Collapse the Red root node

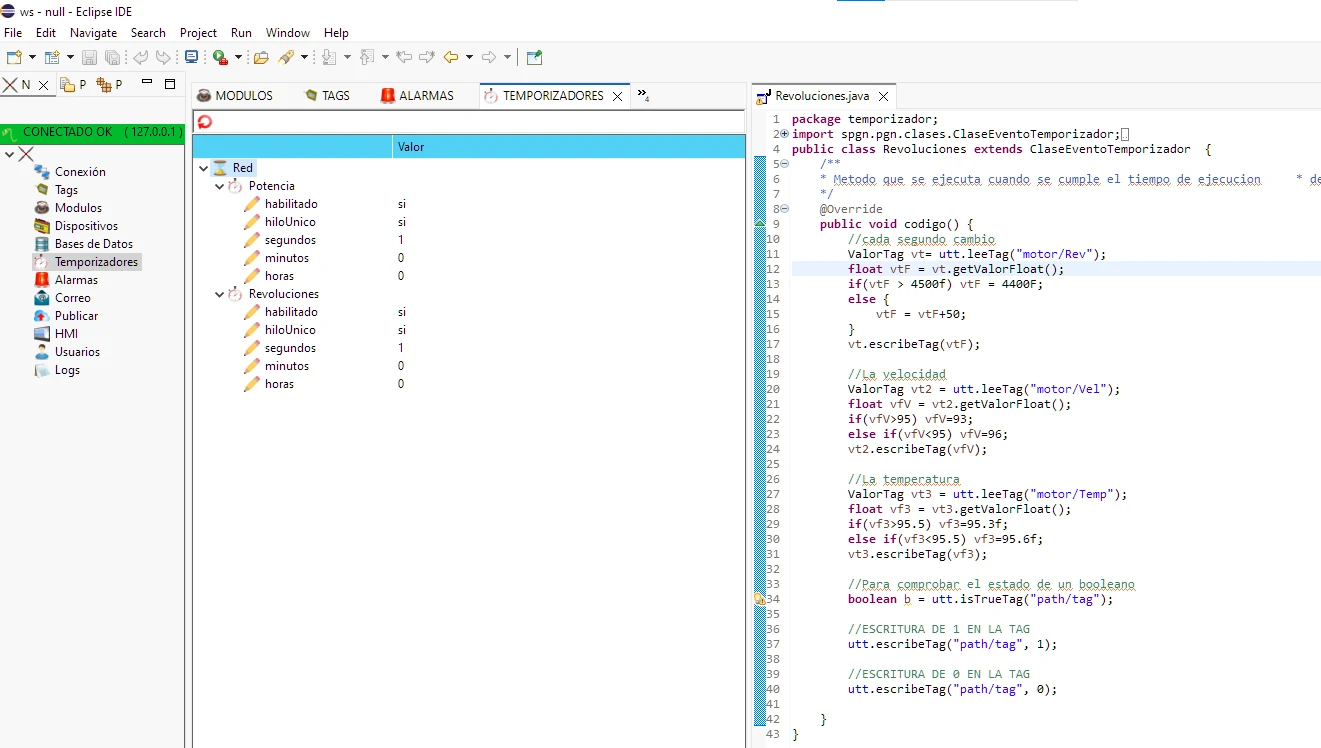point(204,168)
